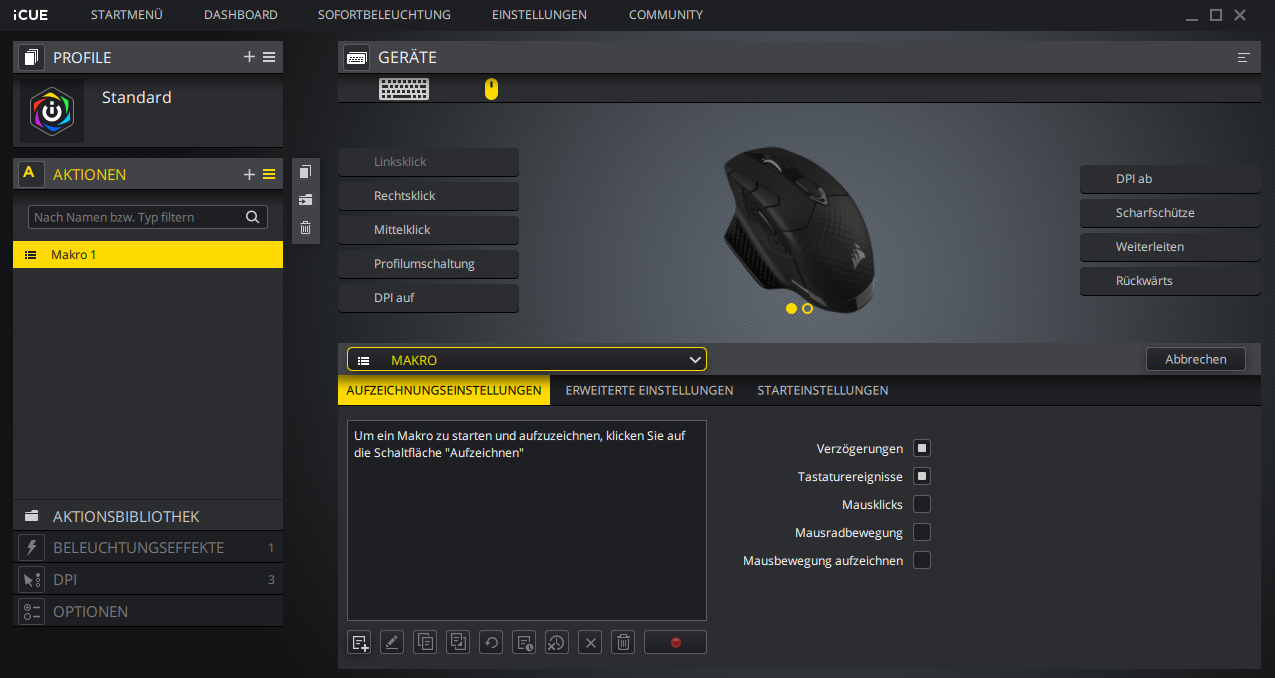
Task: Click the Standard profile iCUE logo thumbnail
Action: click(x=52, y=110)
